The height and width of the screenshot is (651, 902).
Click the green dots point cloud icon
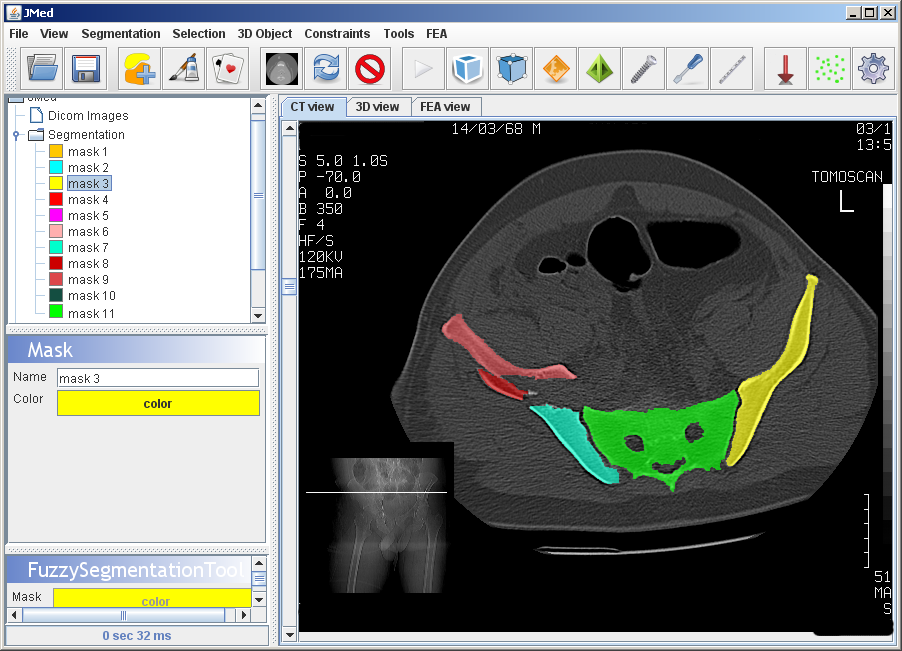click(x=829, y=69)
